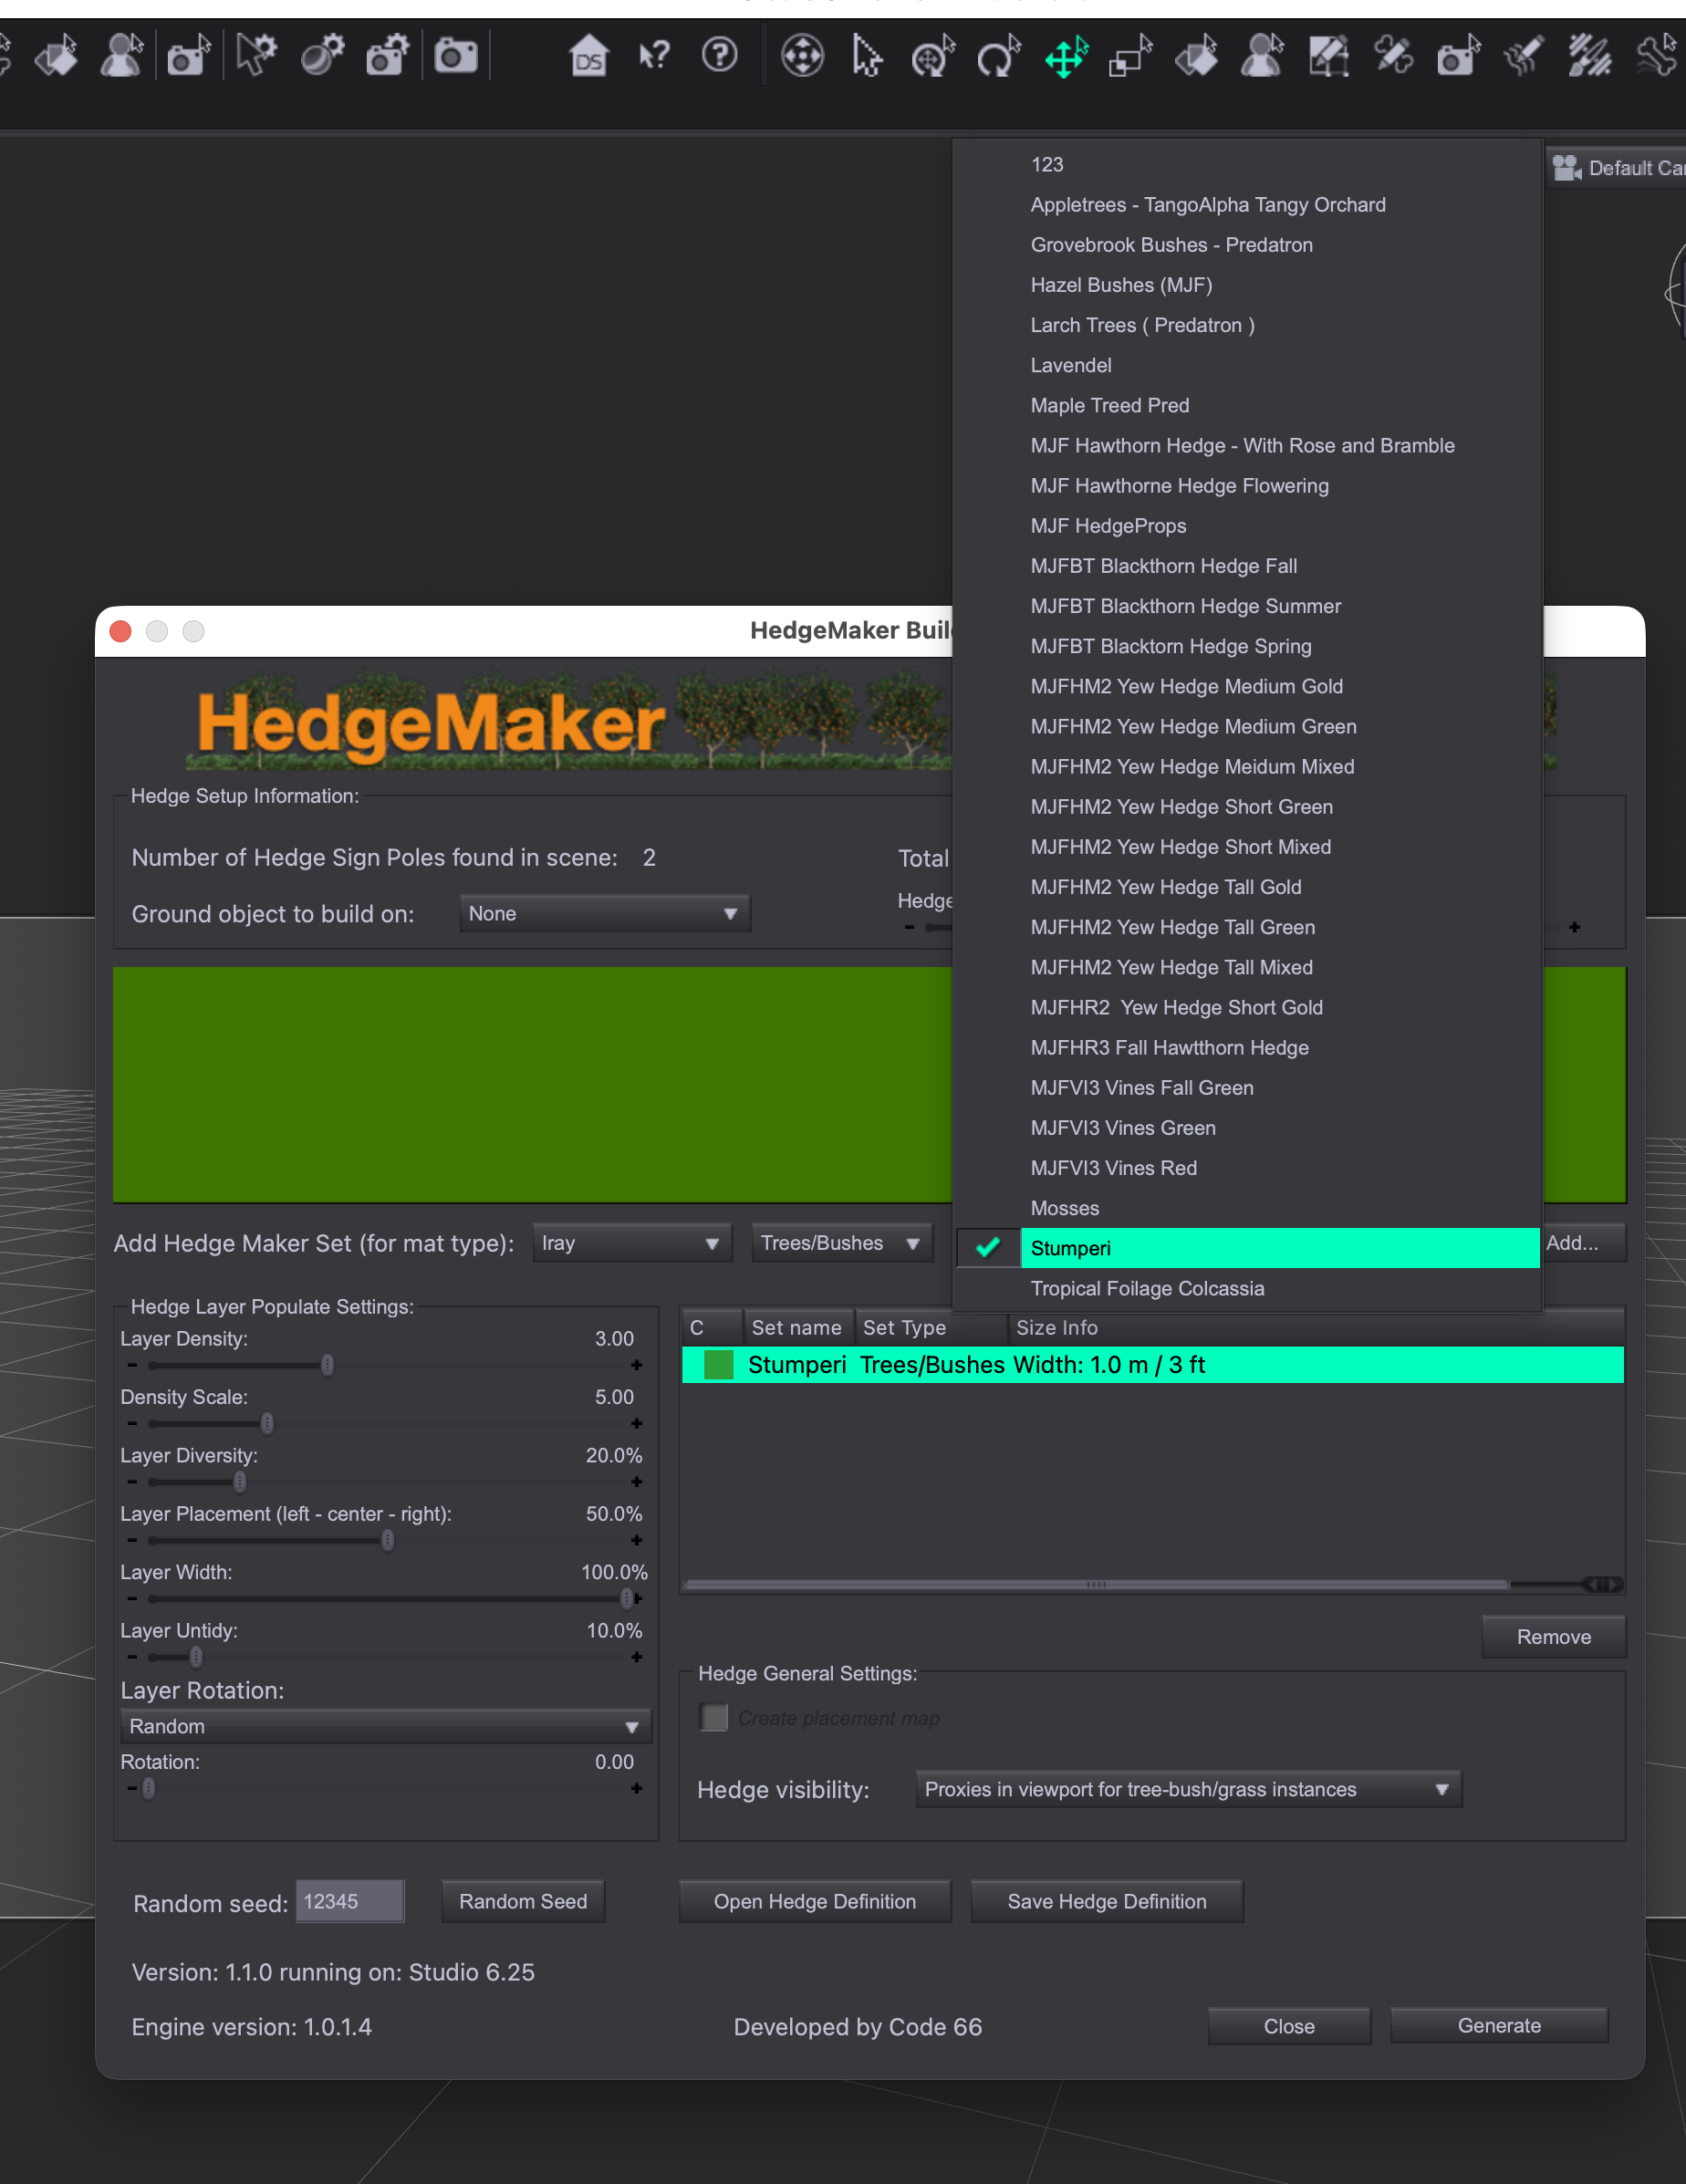
Task: Click the green color swatch in Stumperi row
Action: (718, 1365)
